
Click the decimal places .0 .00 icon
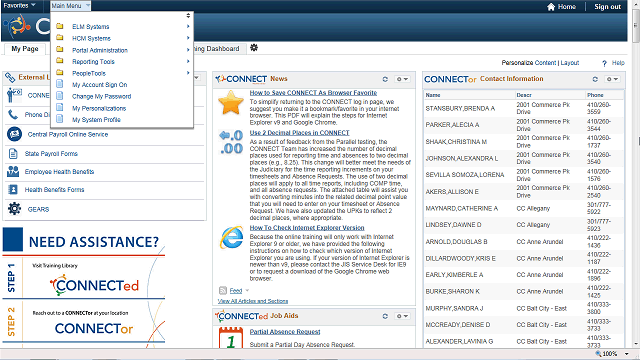pos(231,142)
